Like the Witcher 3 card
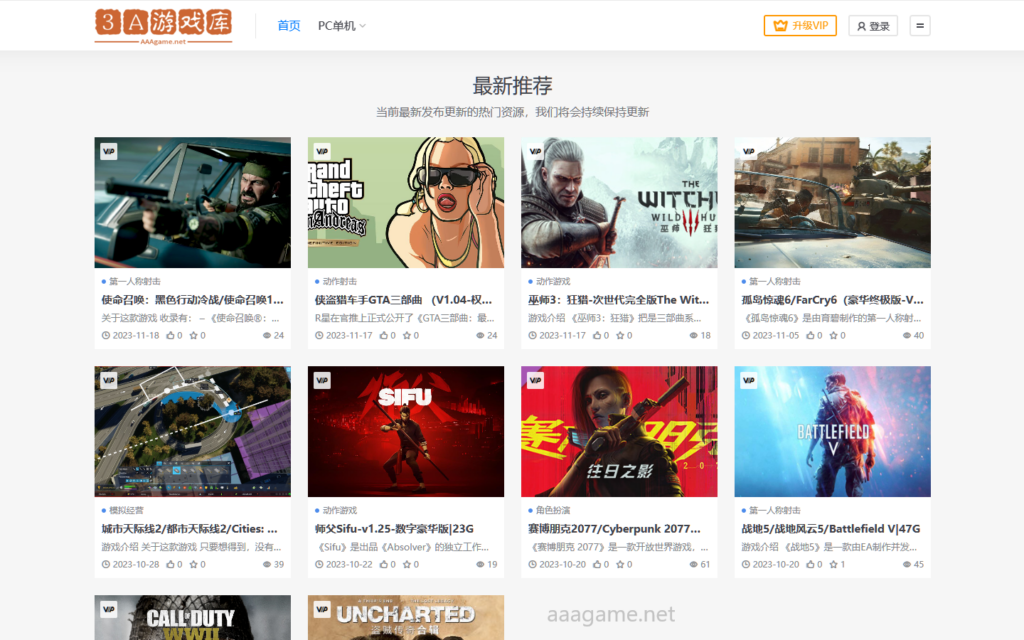The image size is (1024, 640). [597, 335]
